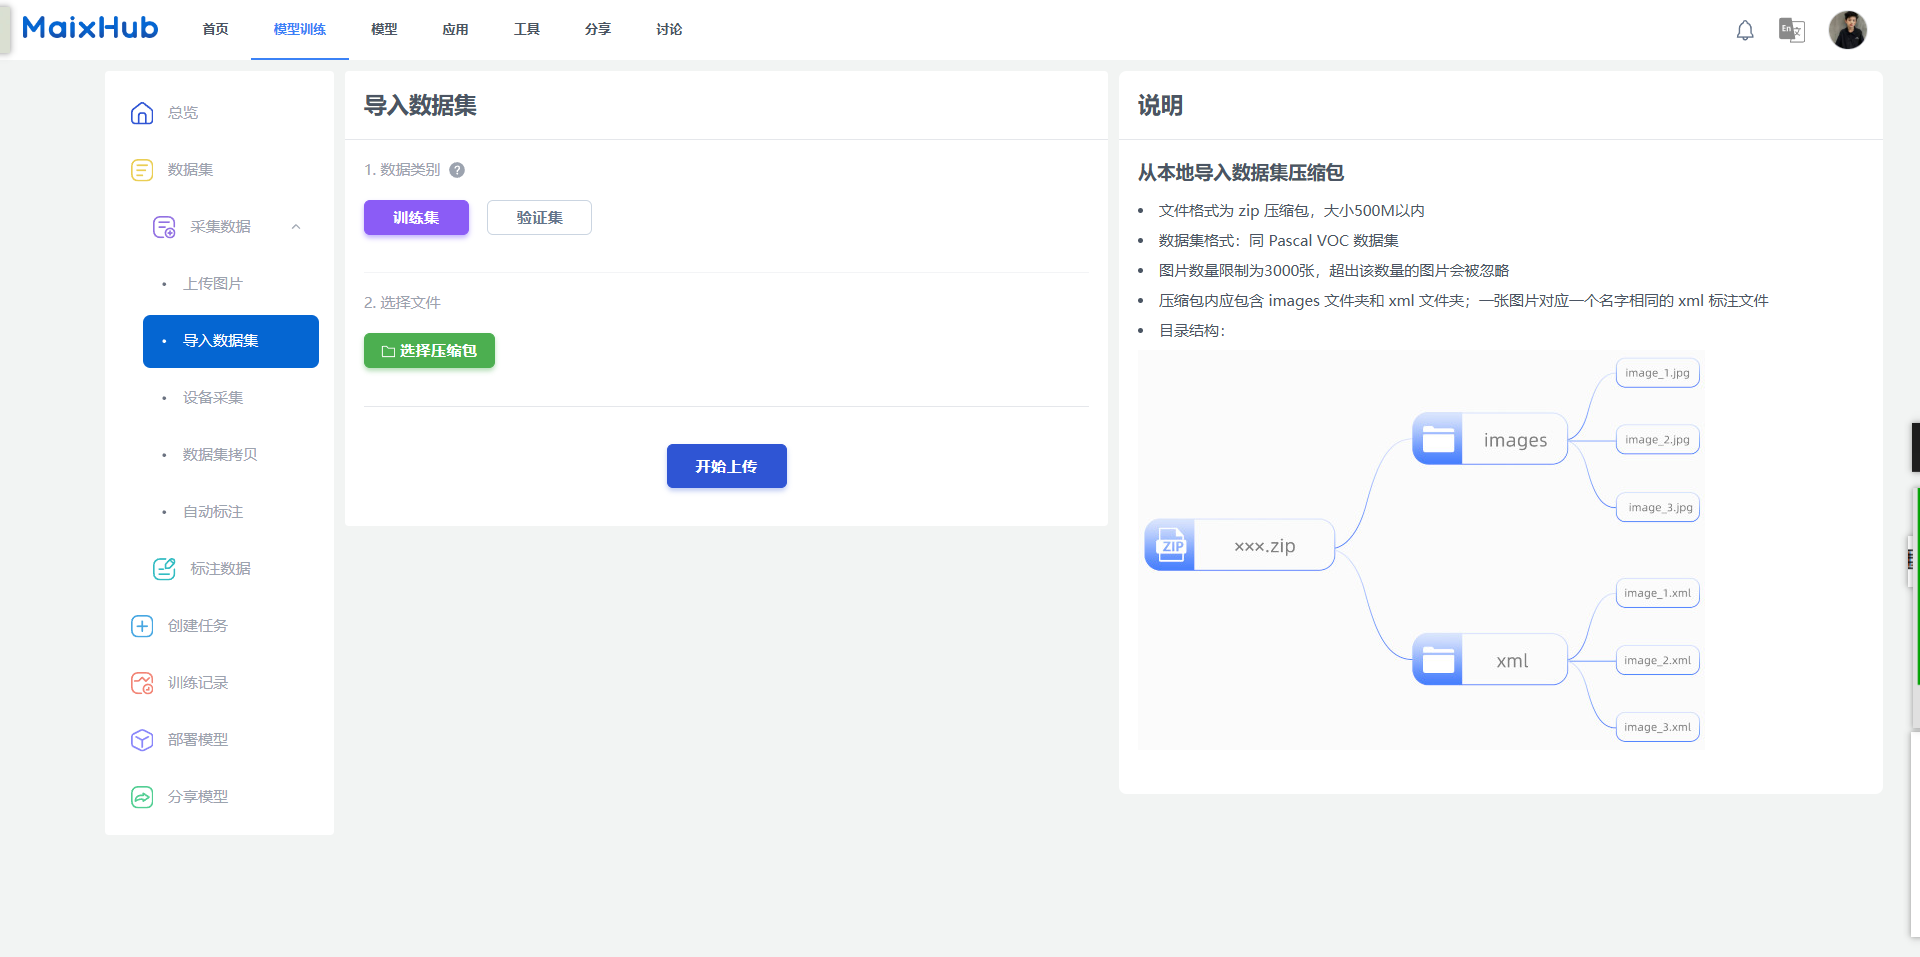Go to 工具 in the top navigation

coord(527,29)
